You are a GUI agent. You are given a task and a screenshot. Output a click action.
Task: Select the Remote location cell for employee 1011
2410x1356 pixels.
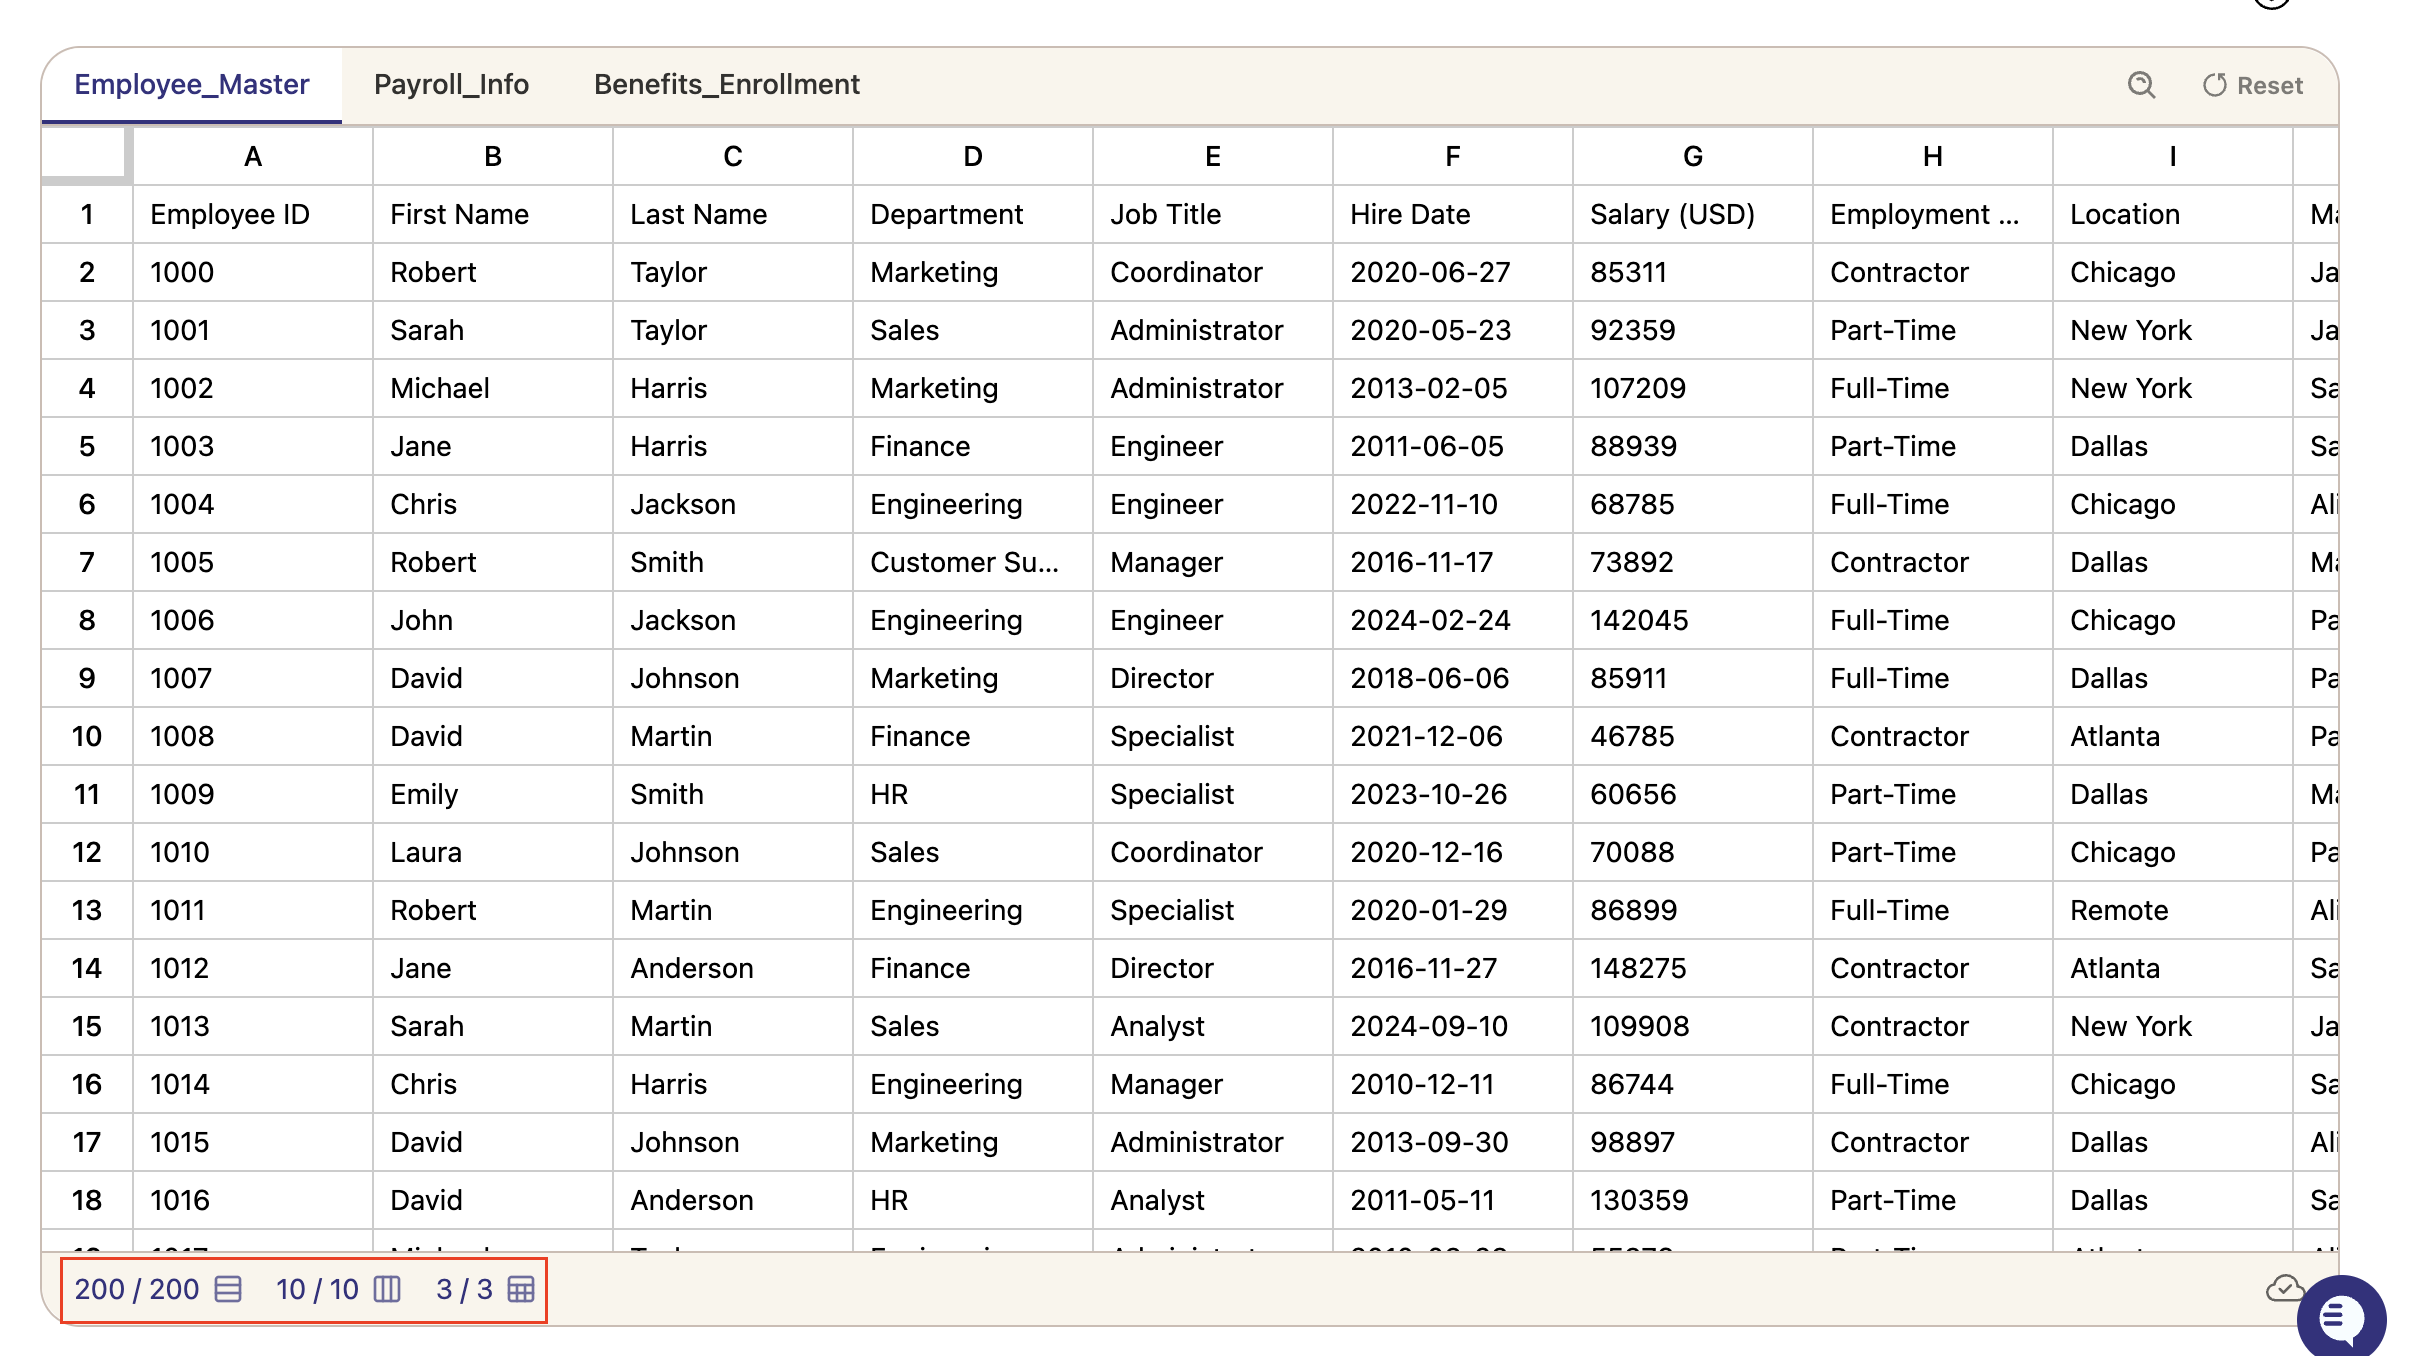(x=2120, y=910)
